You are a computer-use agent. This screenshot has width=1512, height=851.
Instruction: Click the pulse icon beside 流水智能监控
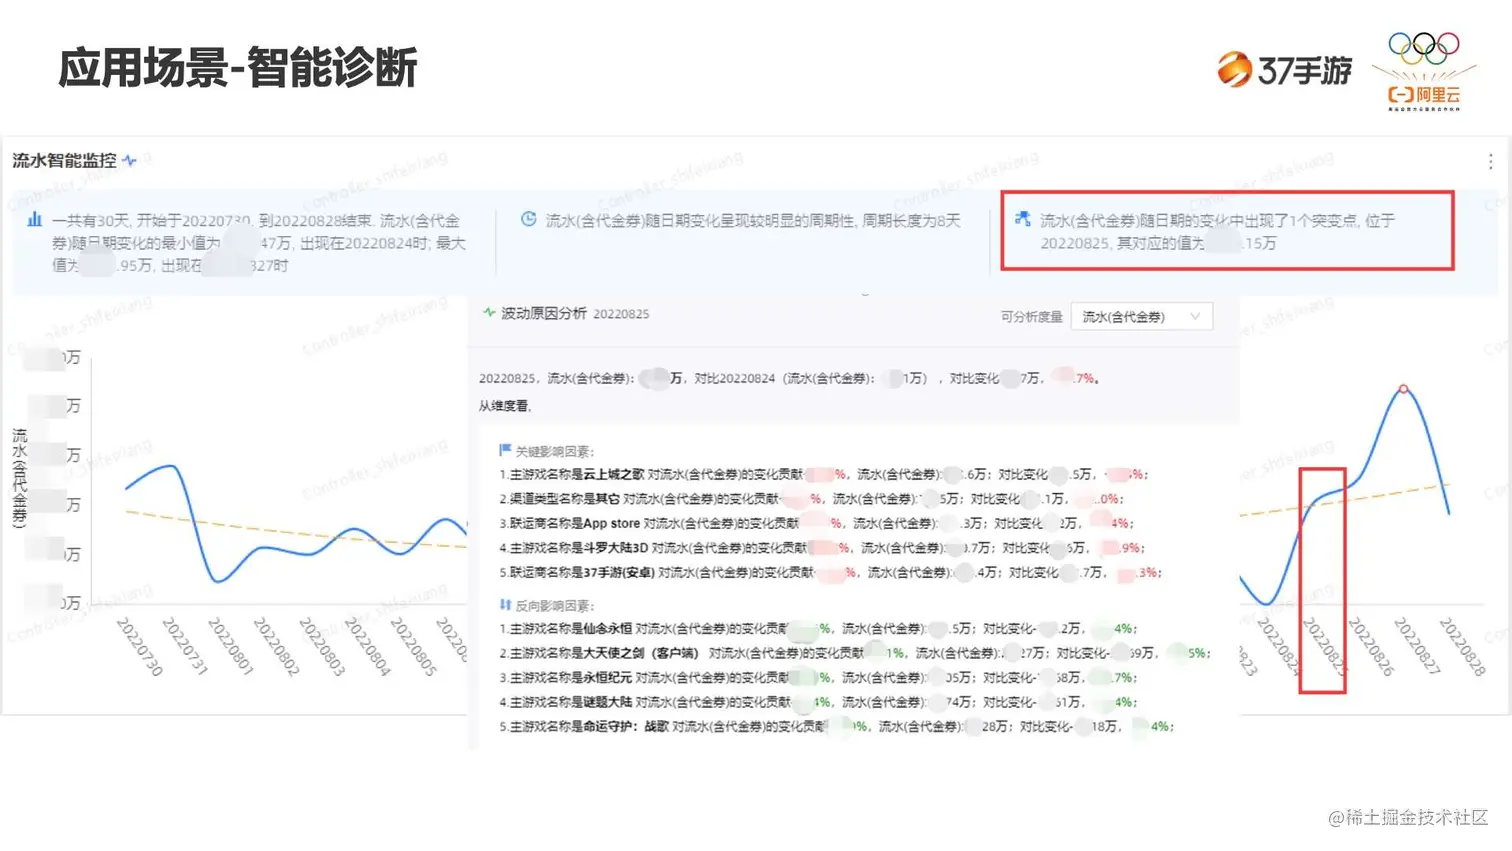click(129, 160)
